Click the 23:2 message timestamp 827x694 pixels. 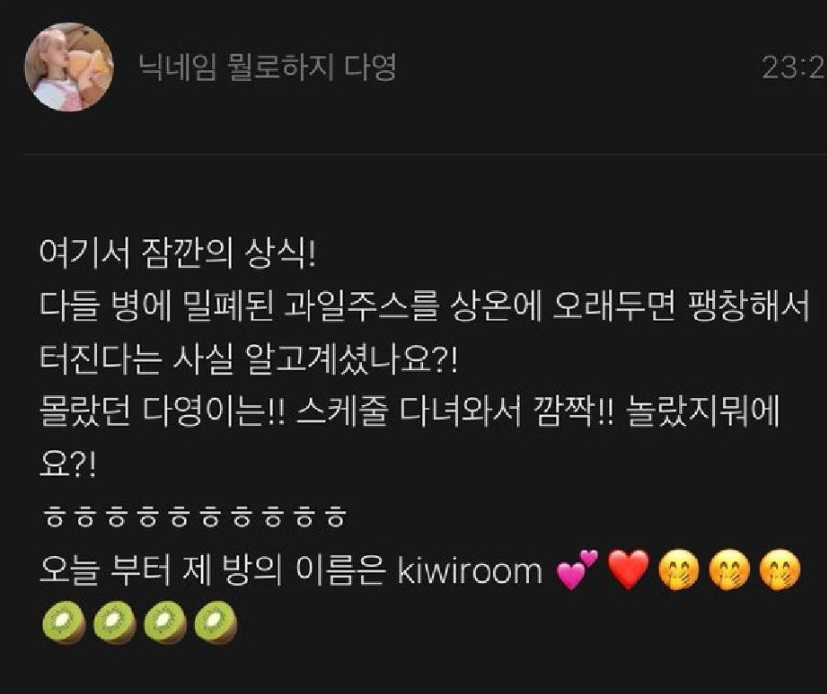(x=794, y=68)
